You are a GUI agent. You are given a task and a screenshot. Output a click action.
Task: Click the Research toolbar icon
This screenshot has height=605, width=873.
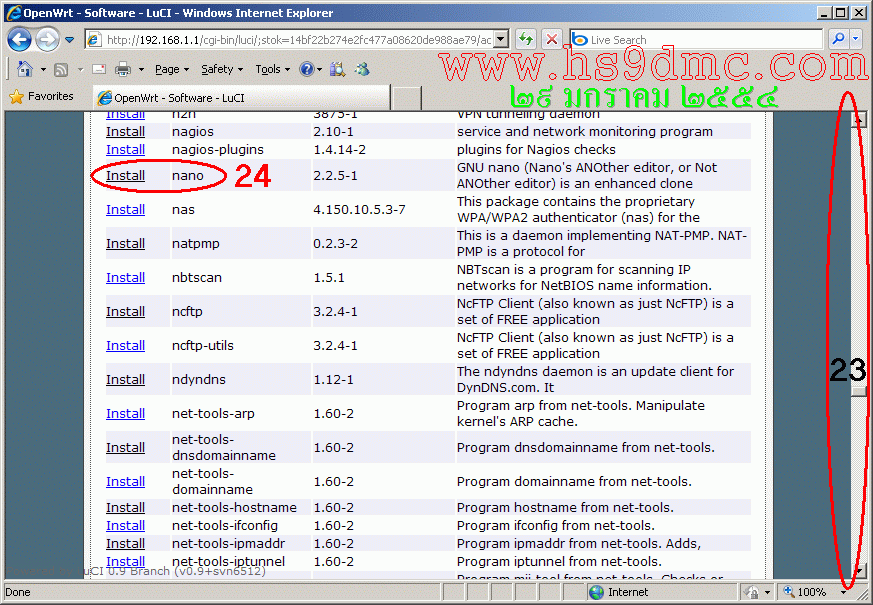tap(337, 69)
